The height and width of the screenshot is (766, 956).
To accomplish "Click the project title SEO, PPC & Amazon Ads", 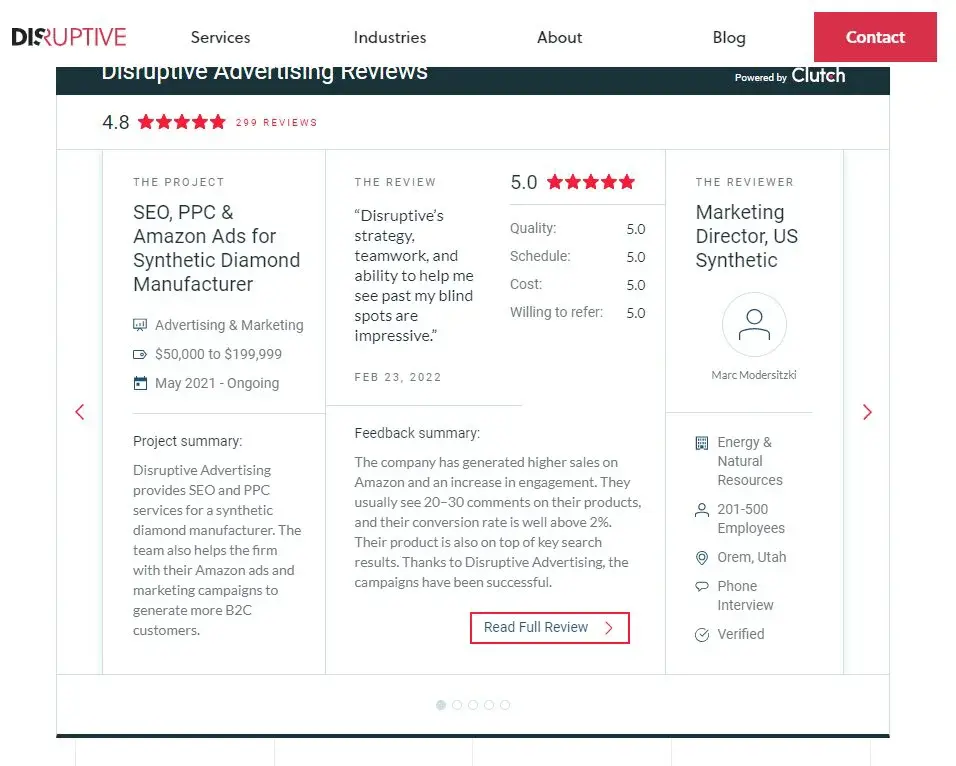I will point(216,248).
